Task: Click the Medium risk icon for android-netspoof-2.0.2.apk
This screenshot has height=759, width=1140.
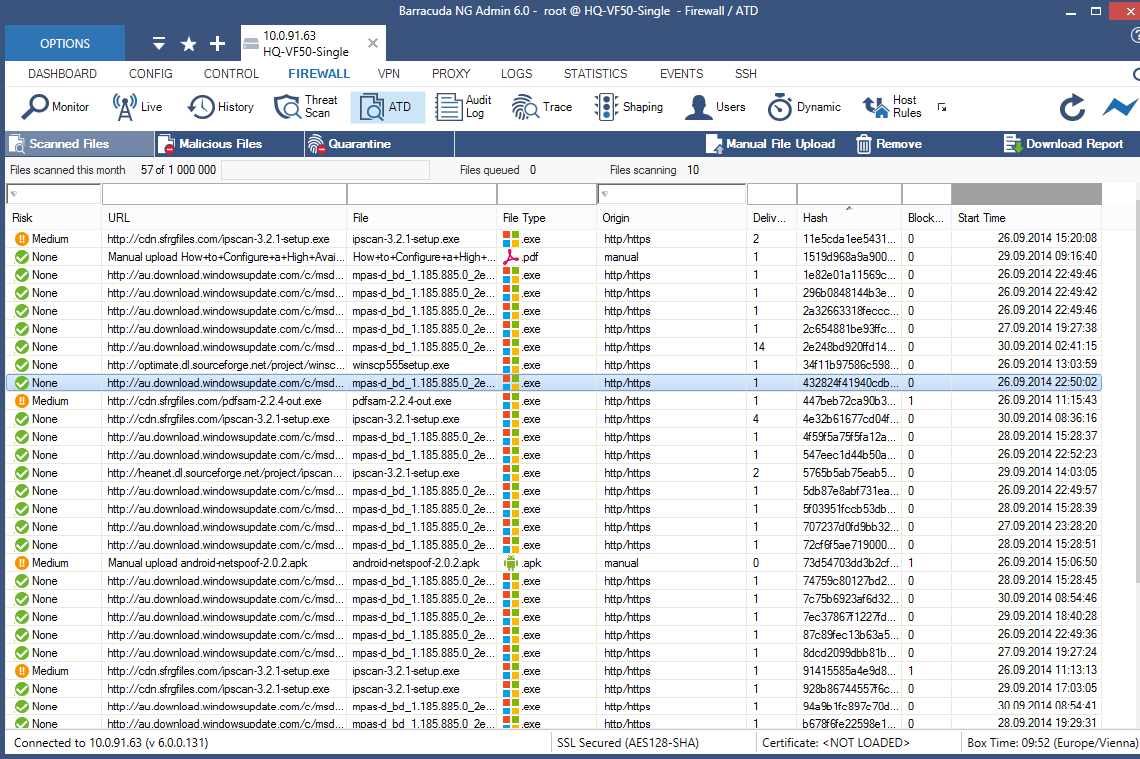Action: tap(22, 563)
